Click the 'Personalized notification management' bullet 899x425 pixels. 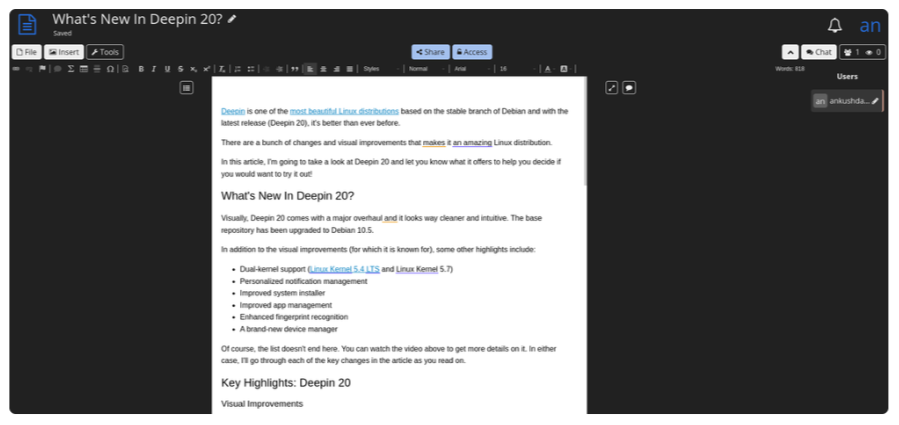point(303,281)
